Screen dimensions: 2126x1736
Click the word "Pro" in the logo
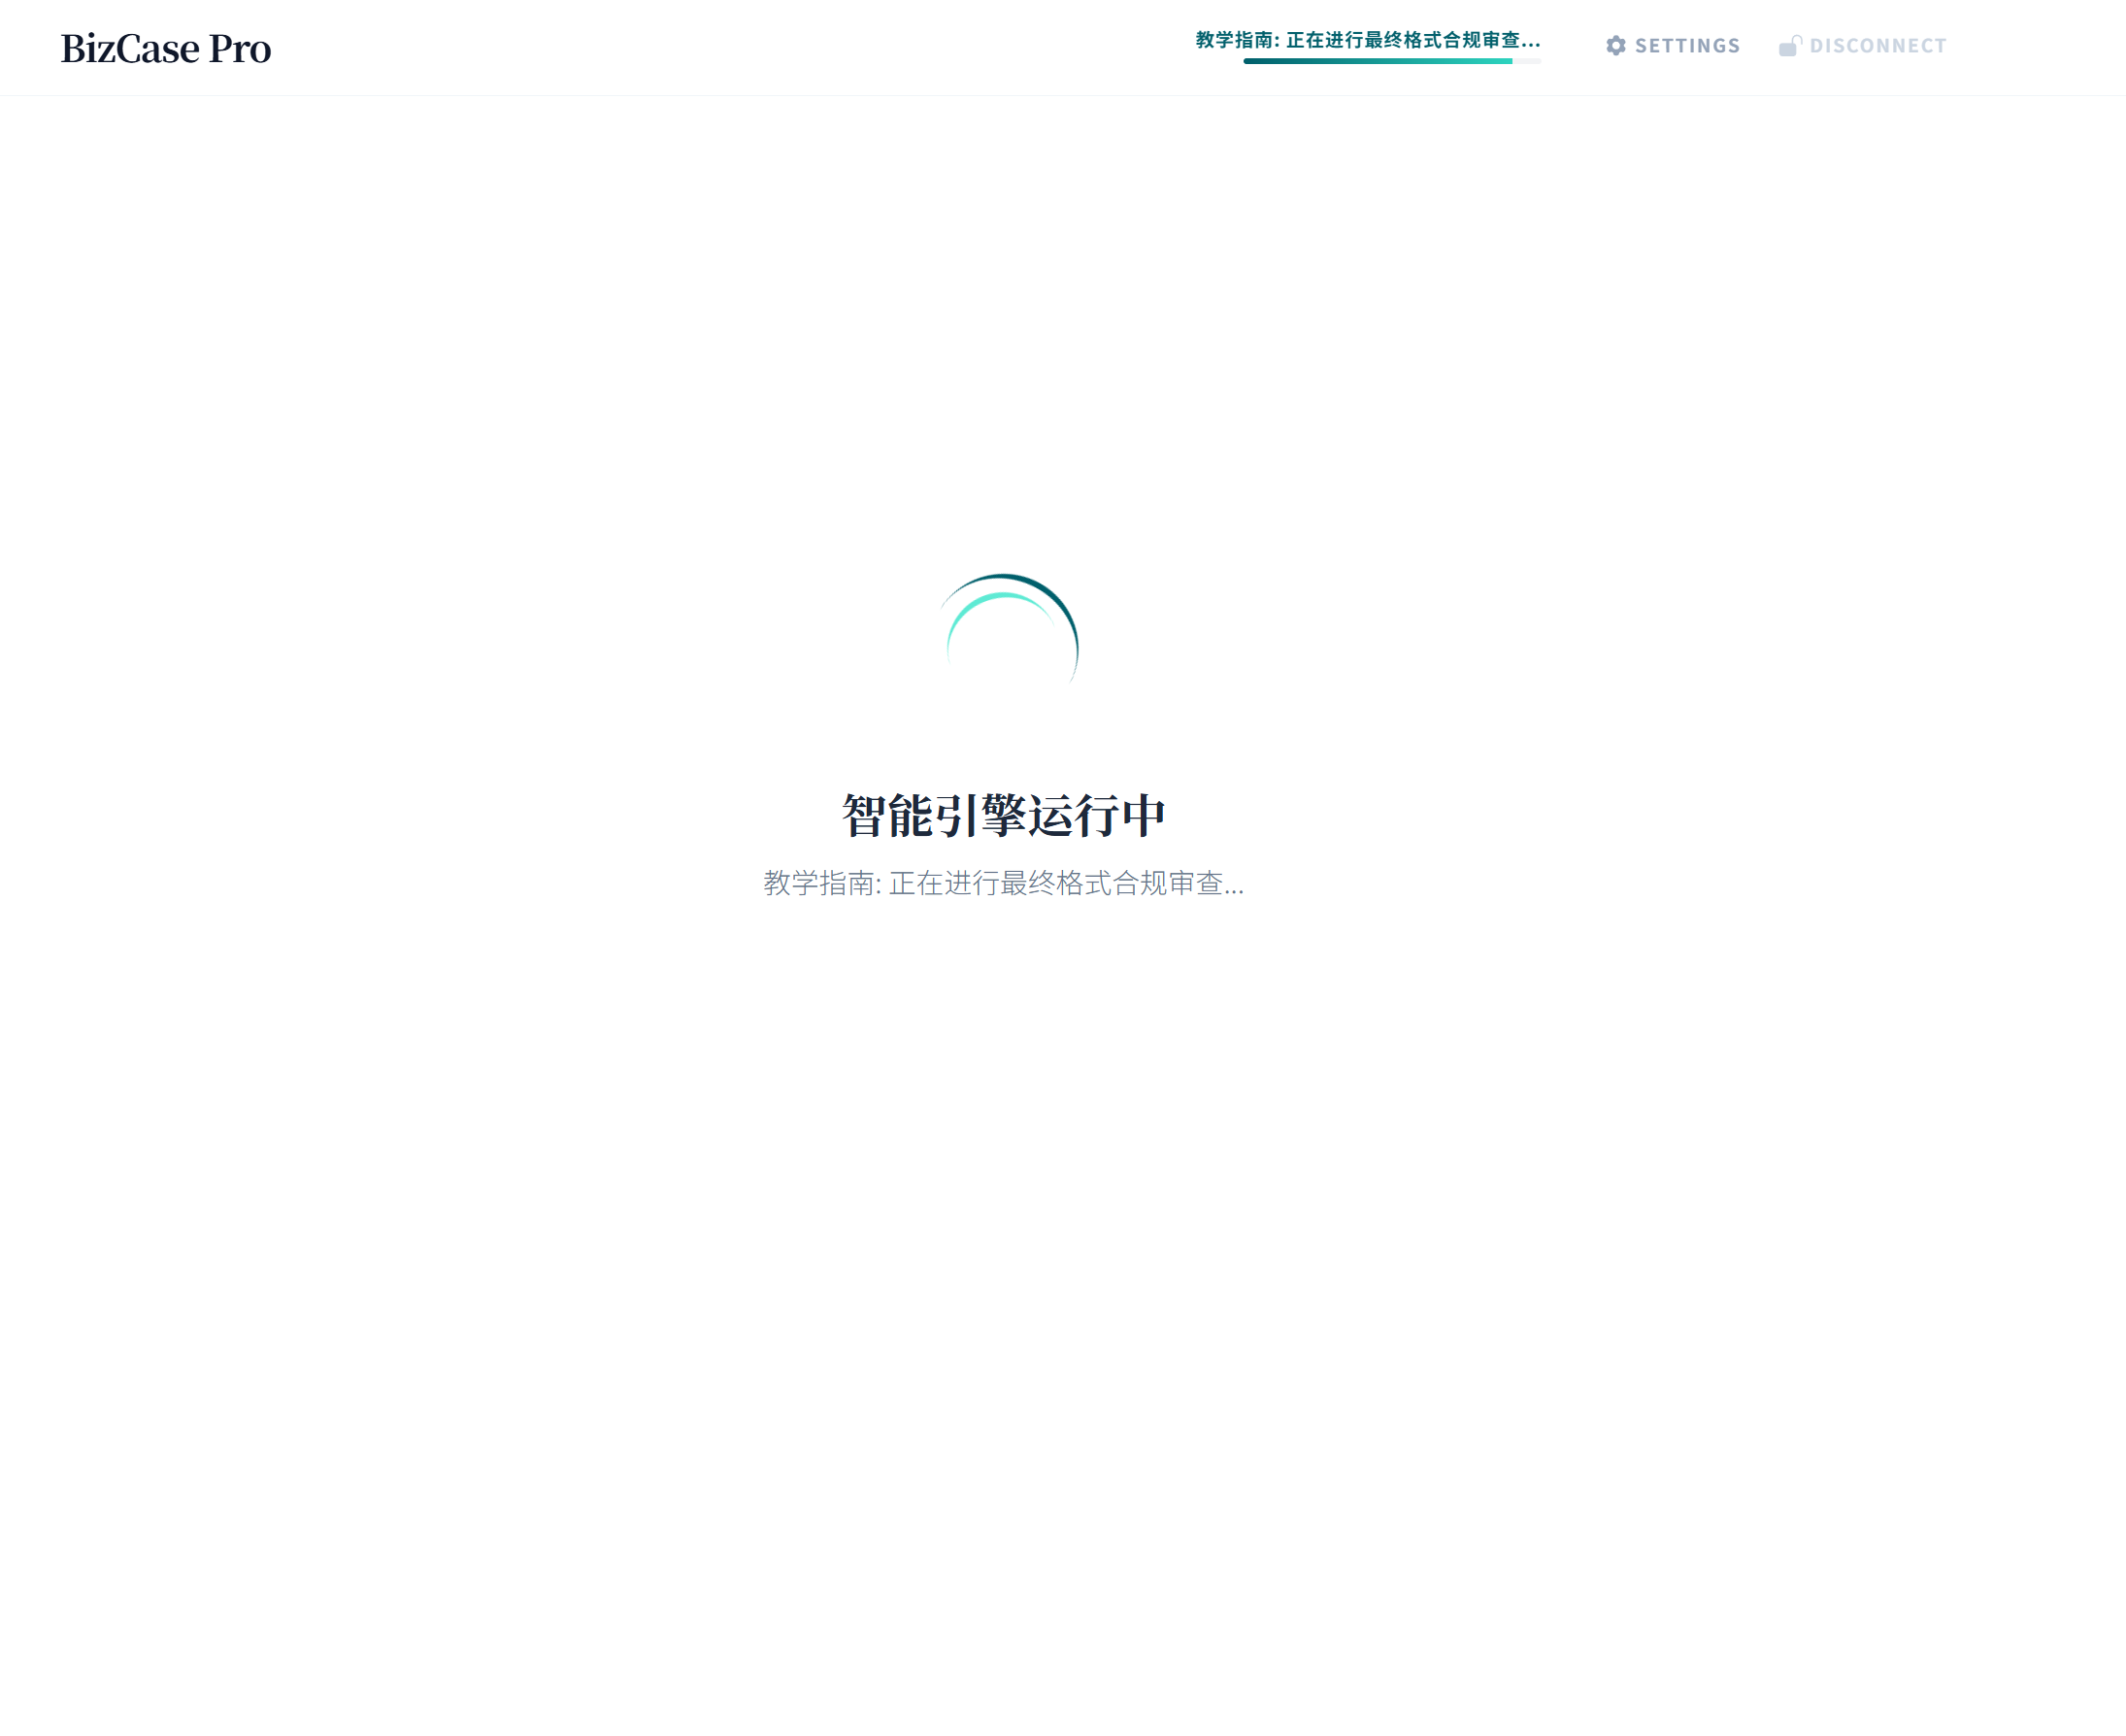(x=239, y=48)
